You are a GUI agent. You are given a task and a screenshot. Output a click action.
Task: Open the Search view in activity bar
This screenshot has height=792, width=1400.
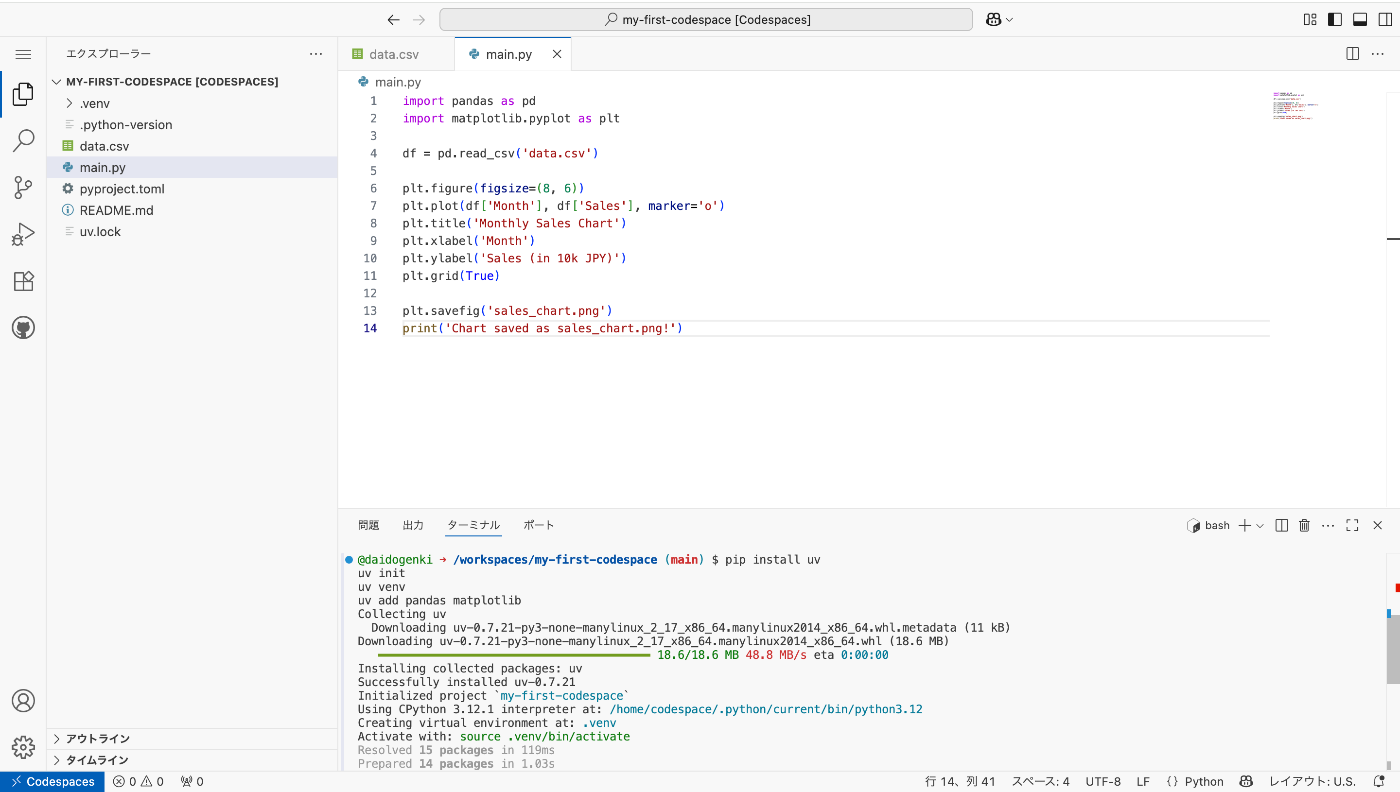point(23,141)
